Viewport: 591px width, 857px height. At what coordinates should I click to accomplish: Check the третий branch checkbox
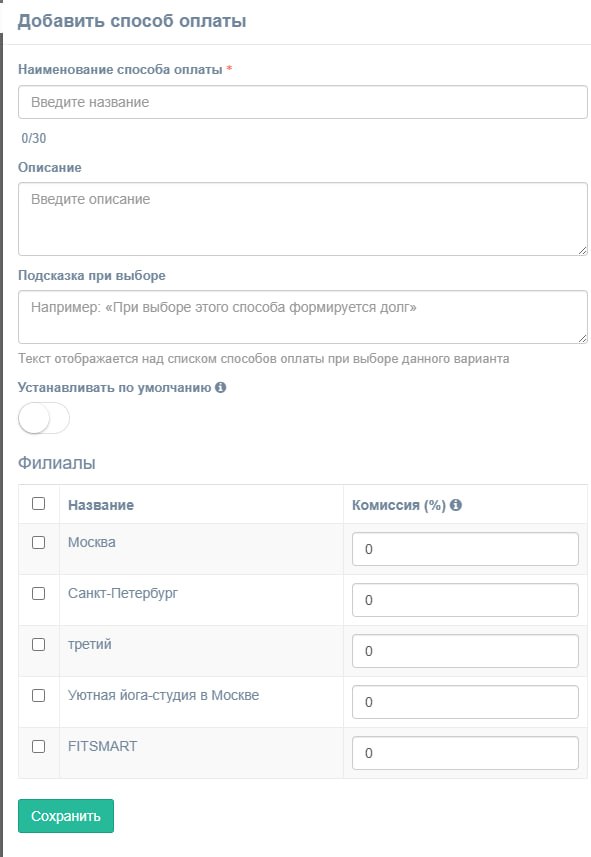point(38,644)
